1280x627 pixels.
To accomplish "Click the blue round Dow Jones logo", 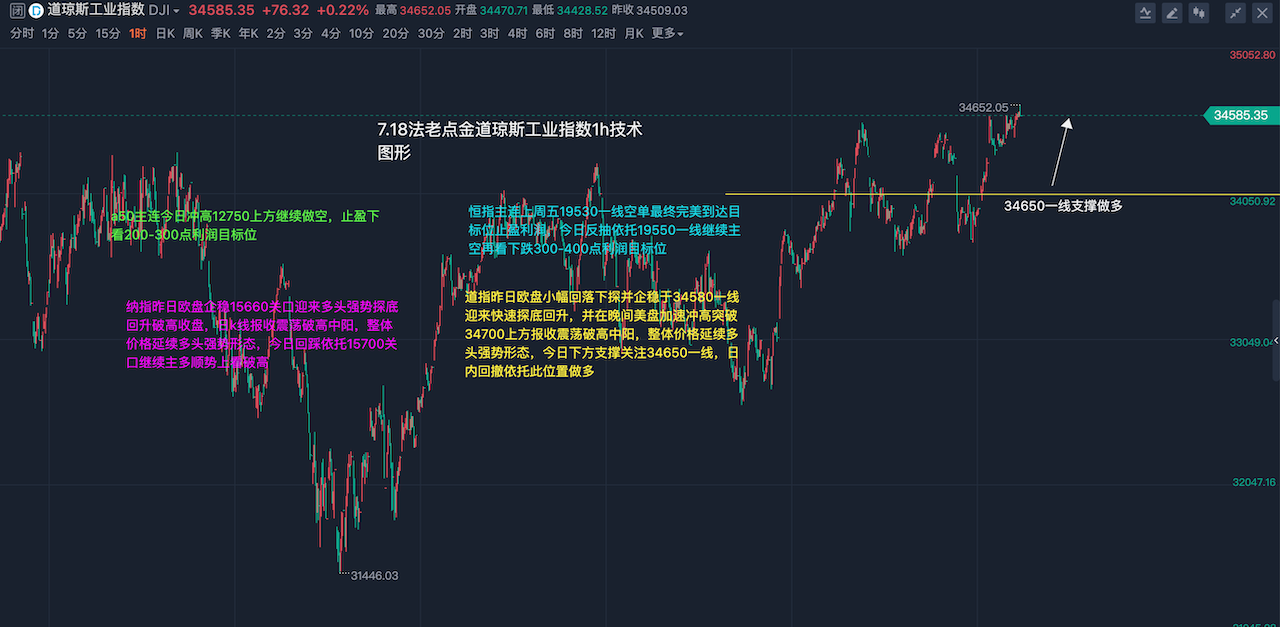I will (35, 11).
